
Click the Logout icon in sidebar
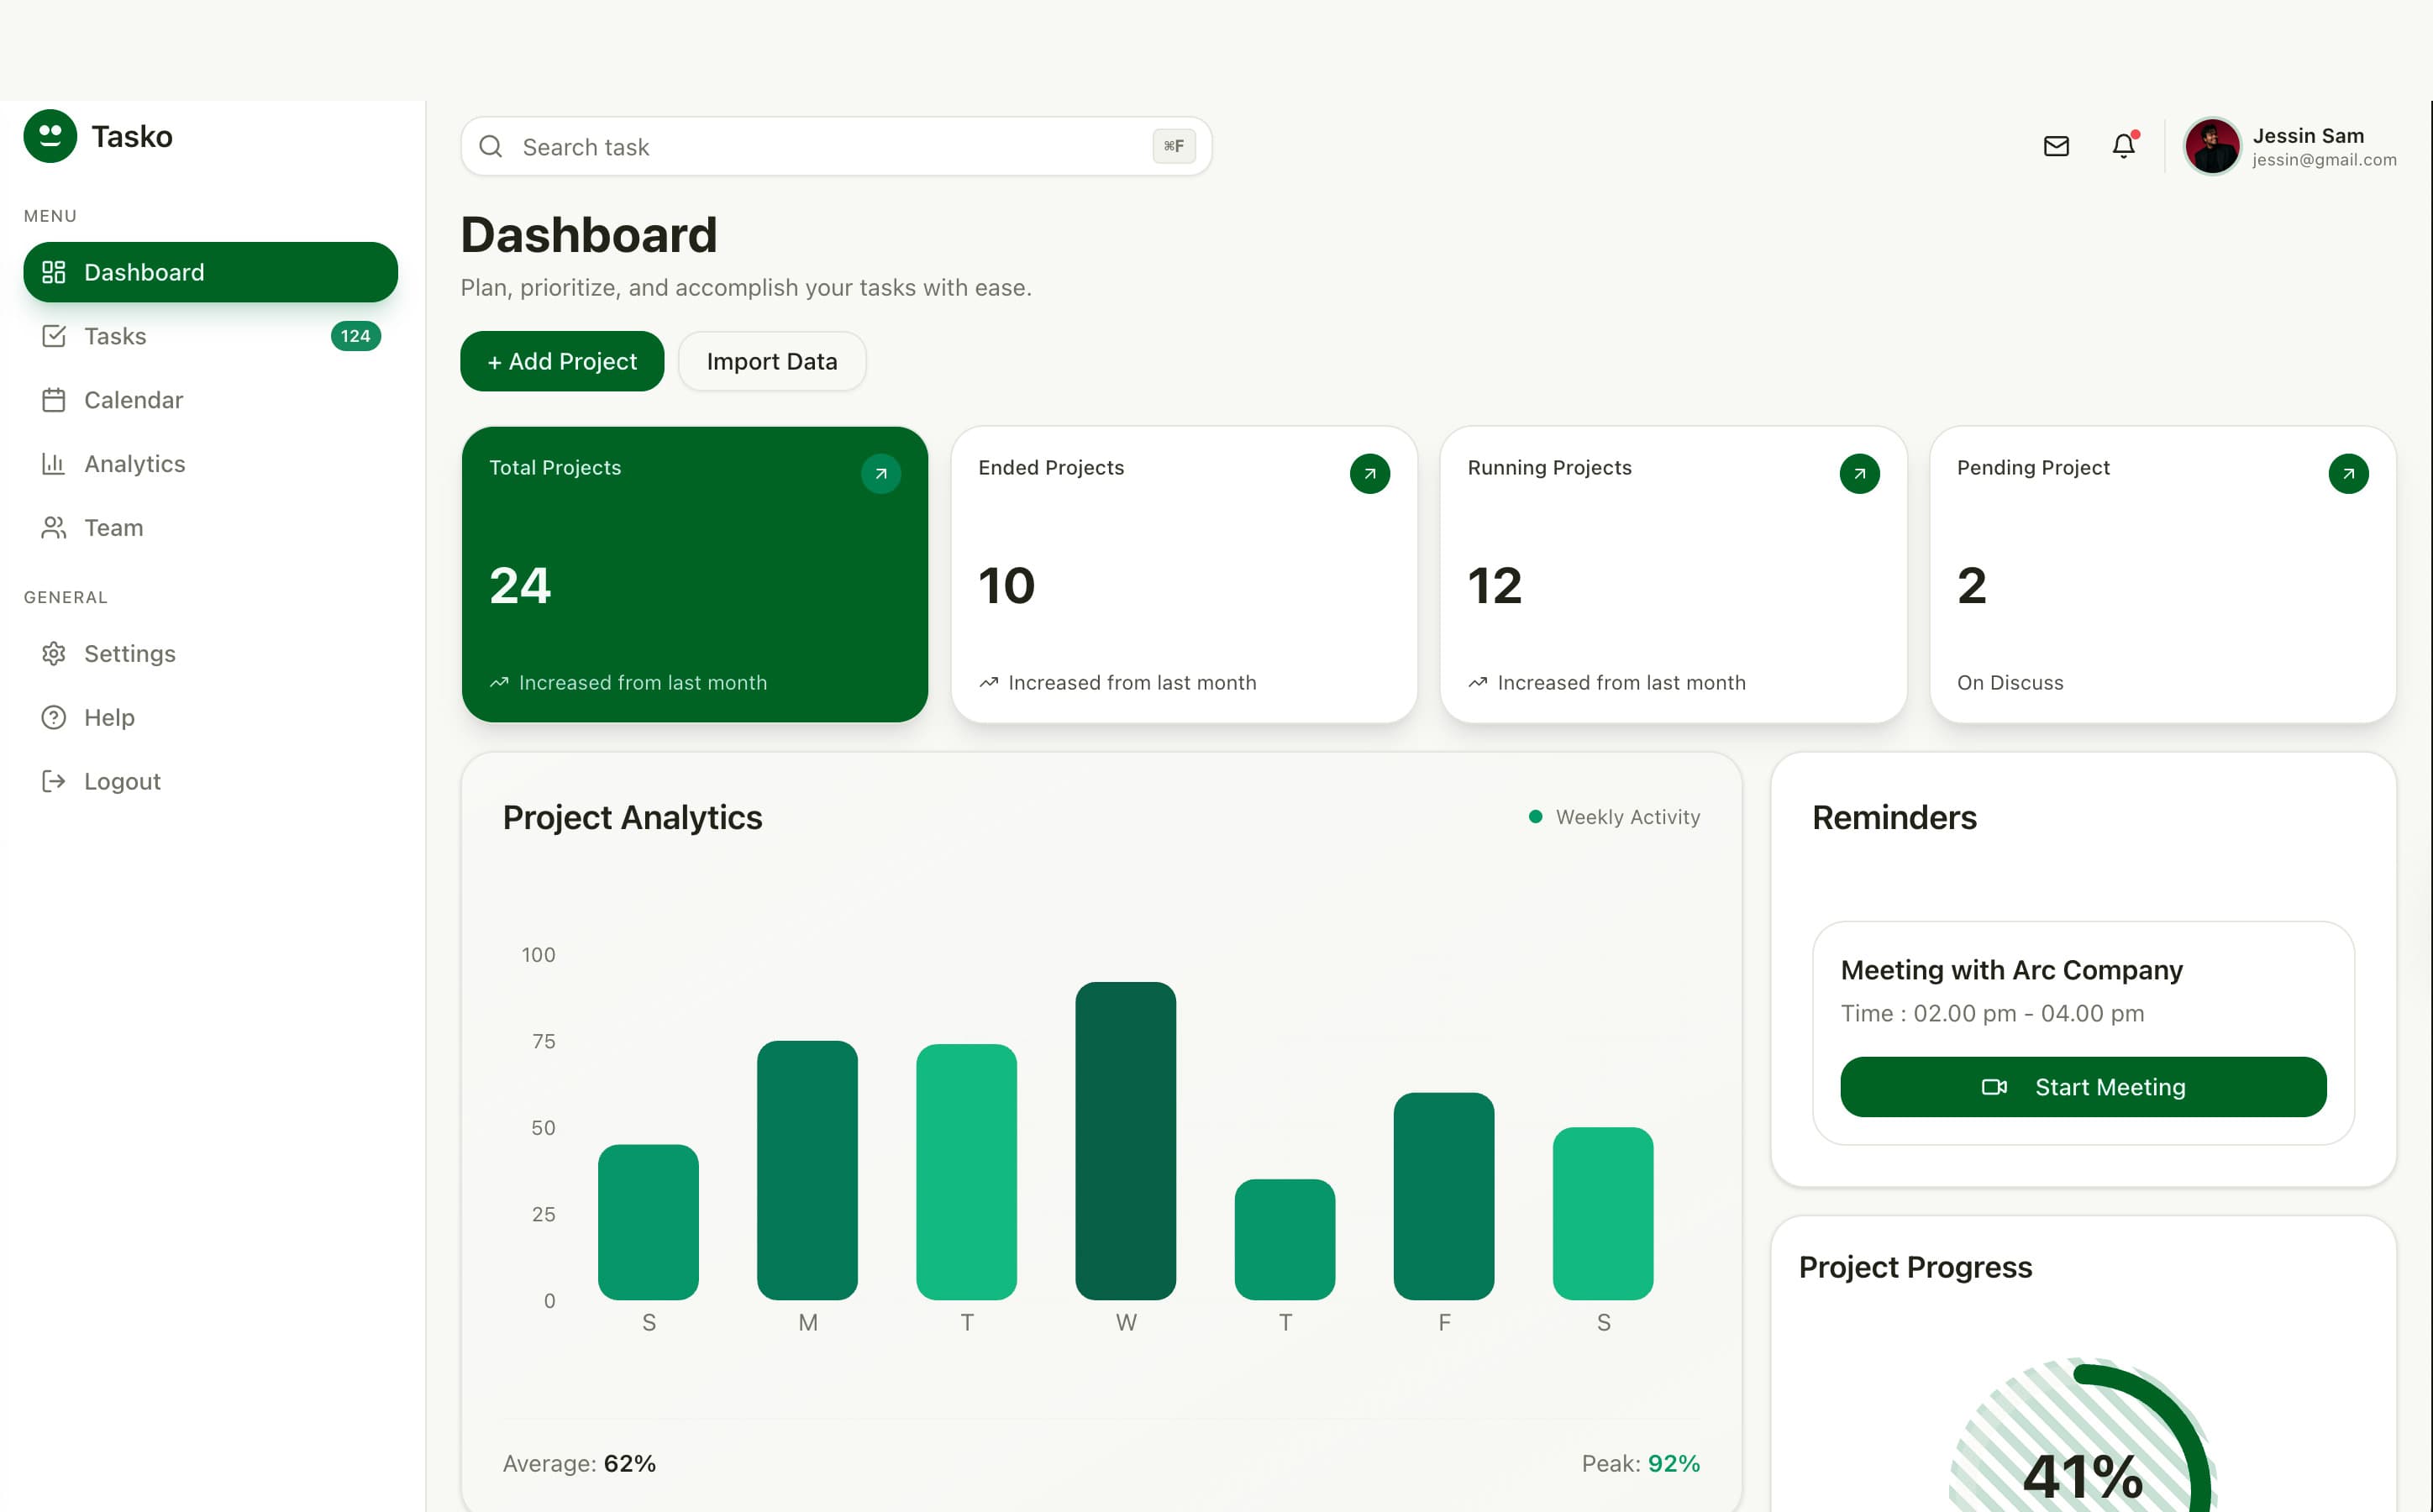point(55,780)
